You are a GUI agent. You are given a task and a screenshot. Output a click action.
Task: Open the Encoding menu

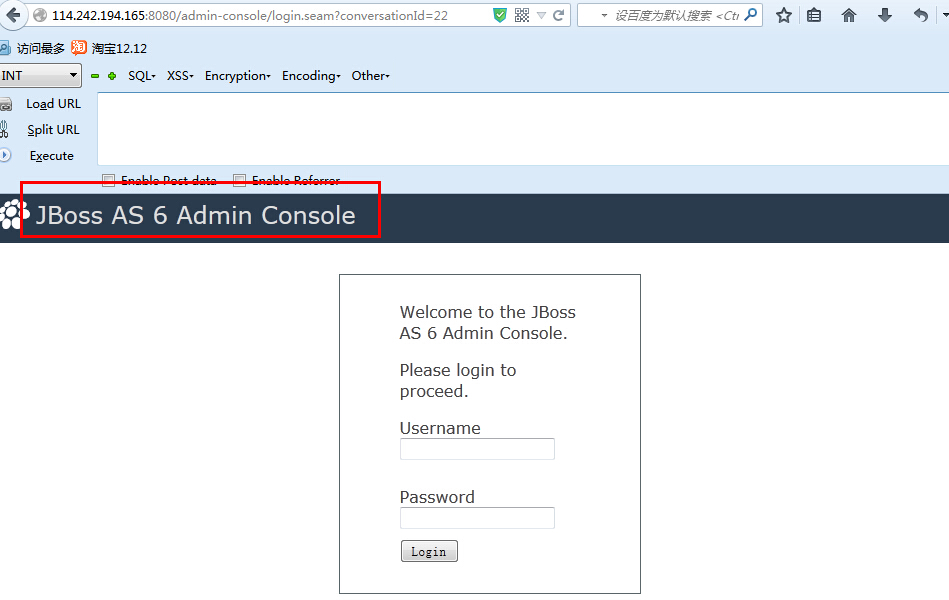311,76
